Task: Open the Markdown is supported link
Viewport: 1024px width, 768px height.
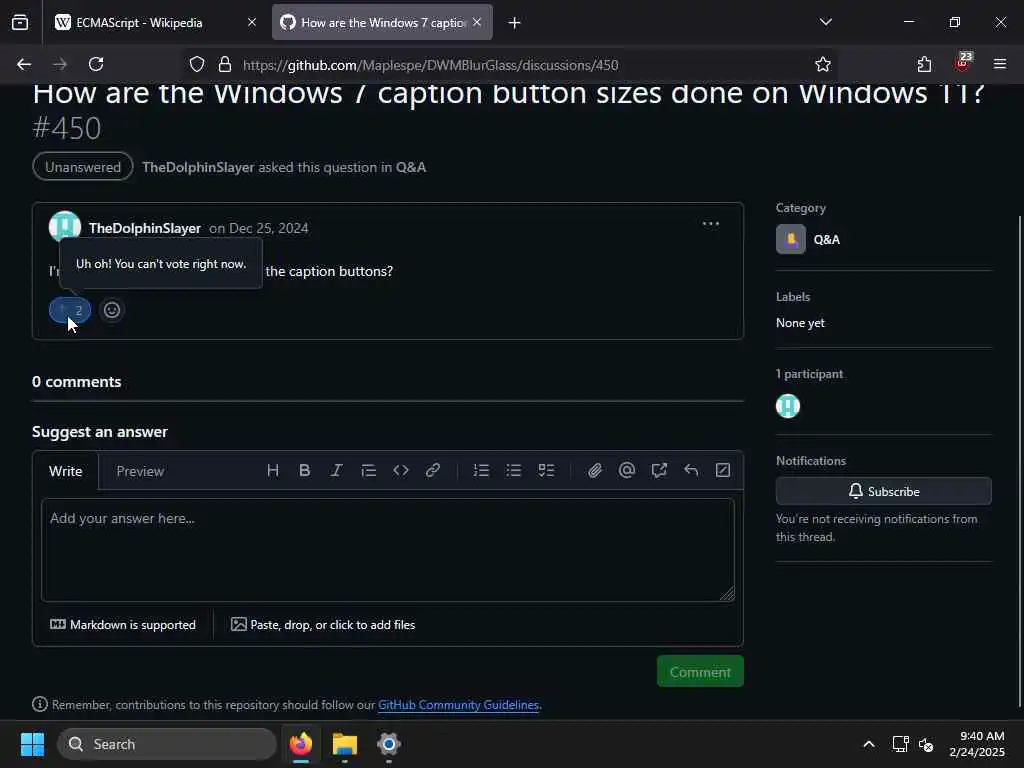Action: click(x=123, y=625)
